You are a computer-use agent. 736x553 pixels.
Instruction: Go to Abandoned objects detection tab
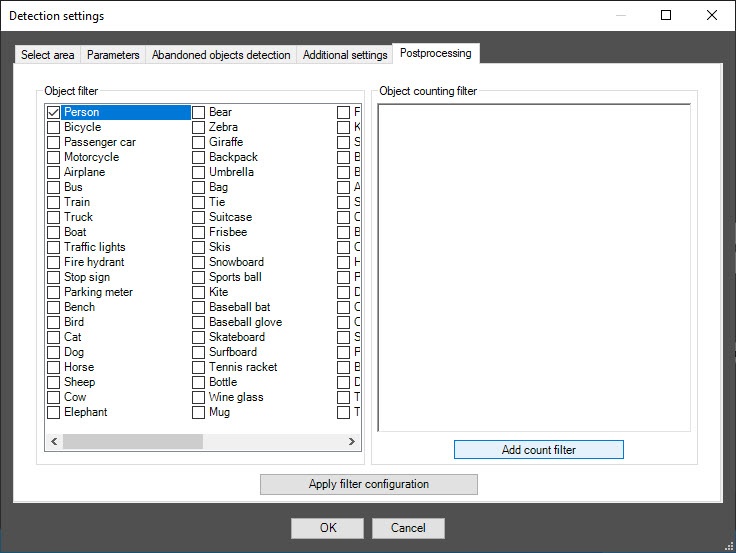(221, 55)
